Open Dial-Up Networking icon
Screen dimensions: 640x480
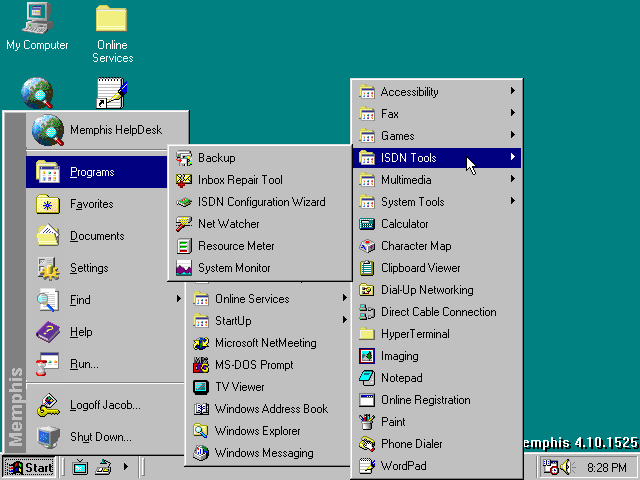[x=367, y=290]
